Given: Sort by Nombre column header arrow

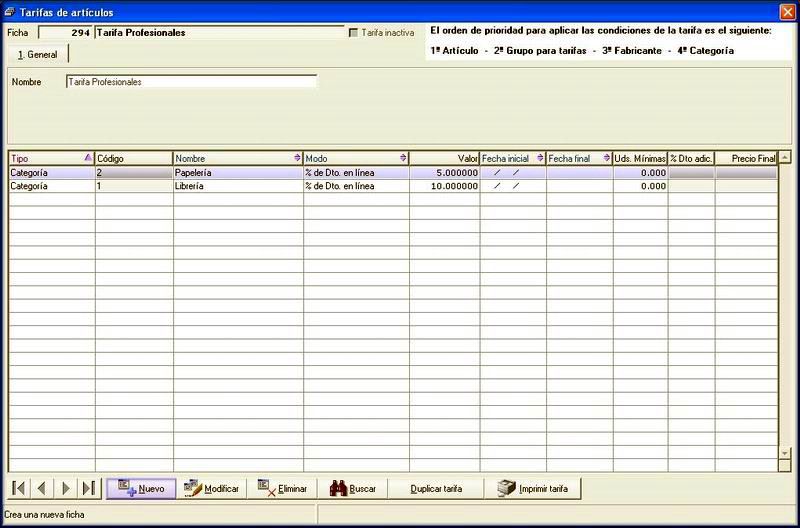Looking at the screenshot, I should click(x=297, y=158).
